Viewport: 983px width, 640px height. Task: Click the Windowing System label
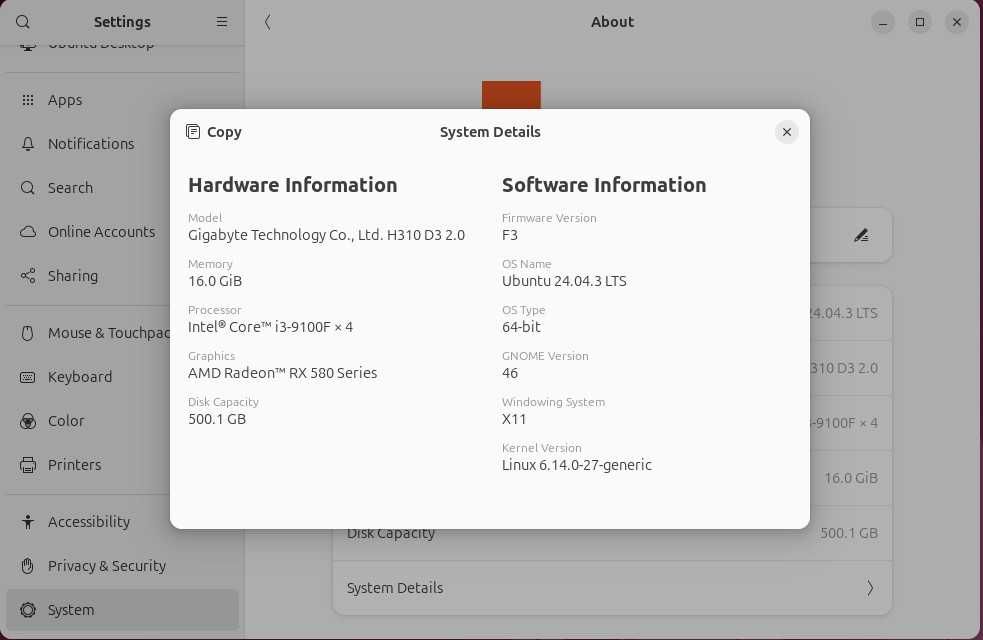553,402
